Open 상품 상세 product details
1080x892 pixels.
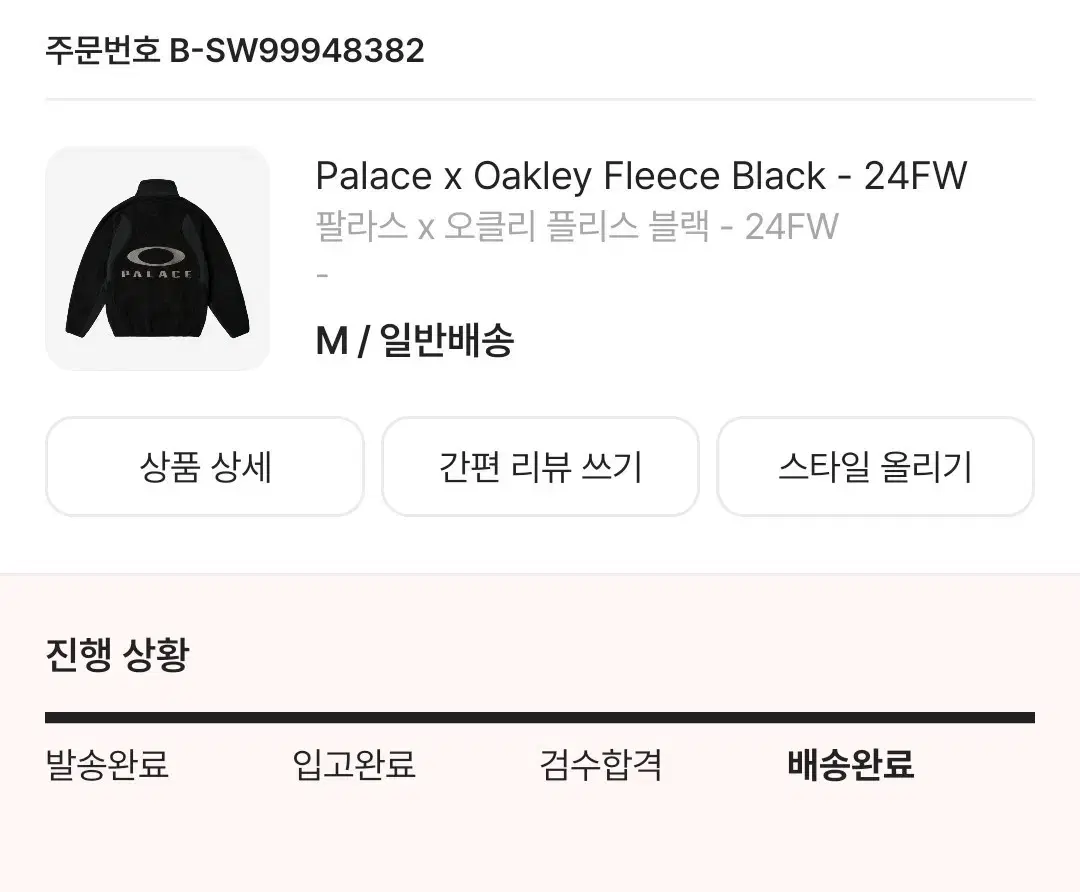click(204, 466)
